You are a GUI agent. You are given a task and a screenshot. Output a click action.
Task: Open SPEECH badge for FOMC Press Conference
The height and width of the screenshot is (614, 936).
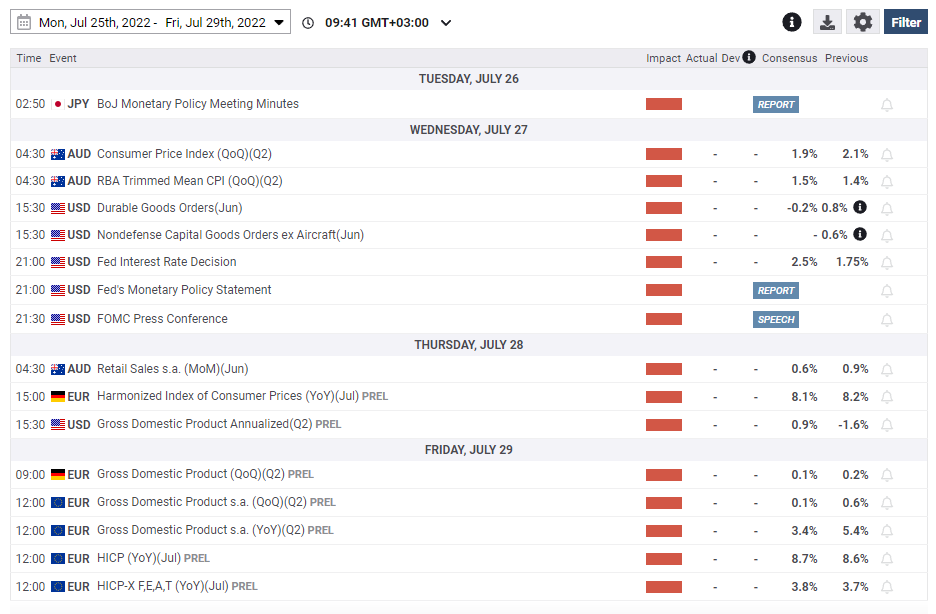click(x=775, y=319)
